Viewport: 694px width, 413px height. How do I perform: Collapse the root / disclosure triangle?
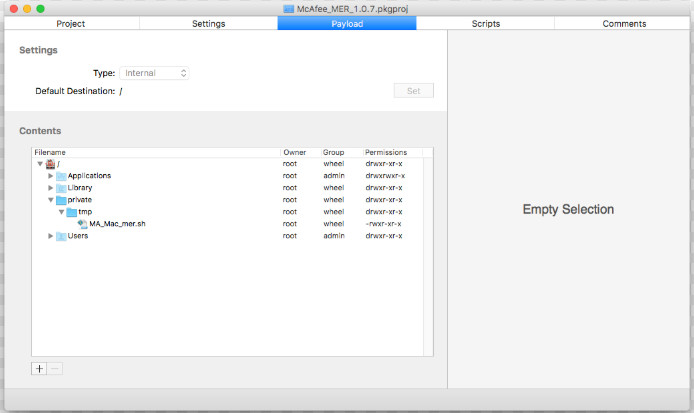[40, 164]
